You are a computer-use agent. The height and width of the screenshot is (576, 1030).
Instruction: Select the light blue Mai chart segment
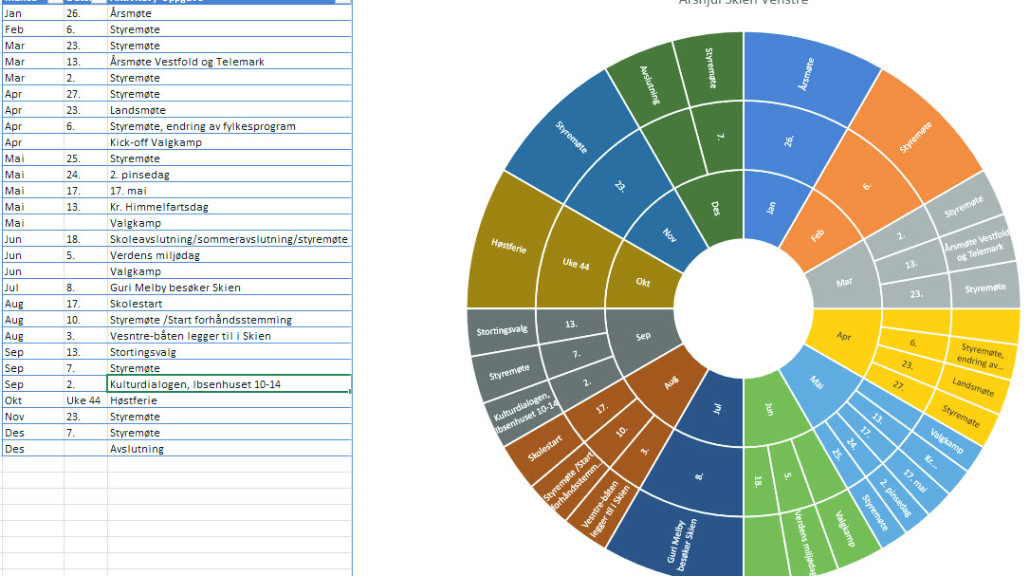click(x=817, y=382)
